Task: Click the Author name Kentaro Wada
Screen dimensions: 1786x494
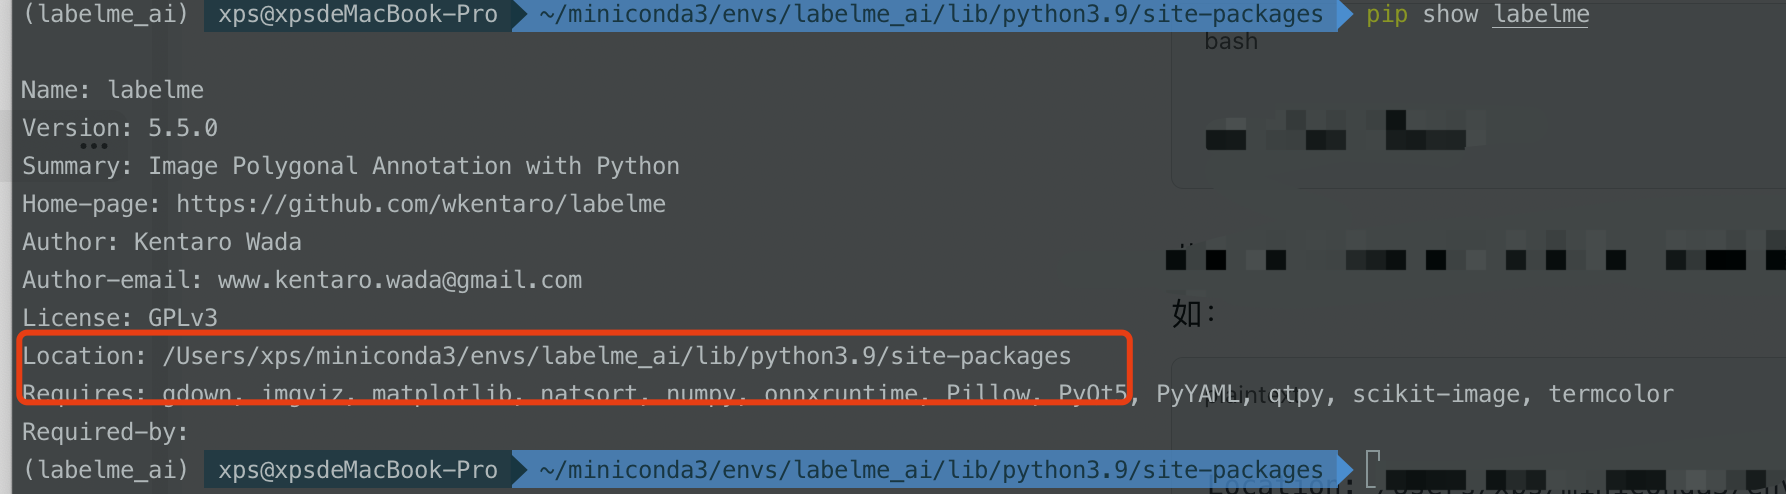Action: (x=217, y=242)
